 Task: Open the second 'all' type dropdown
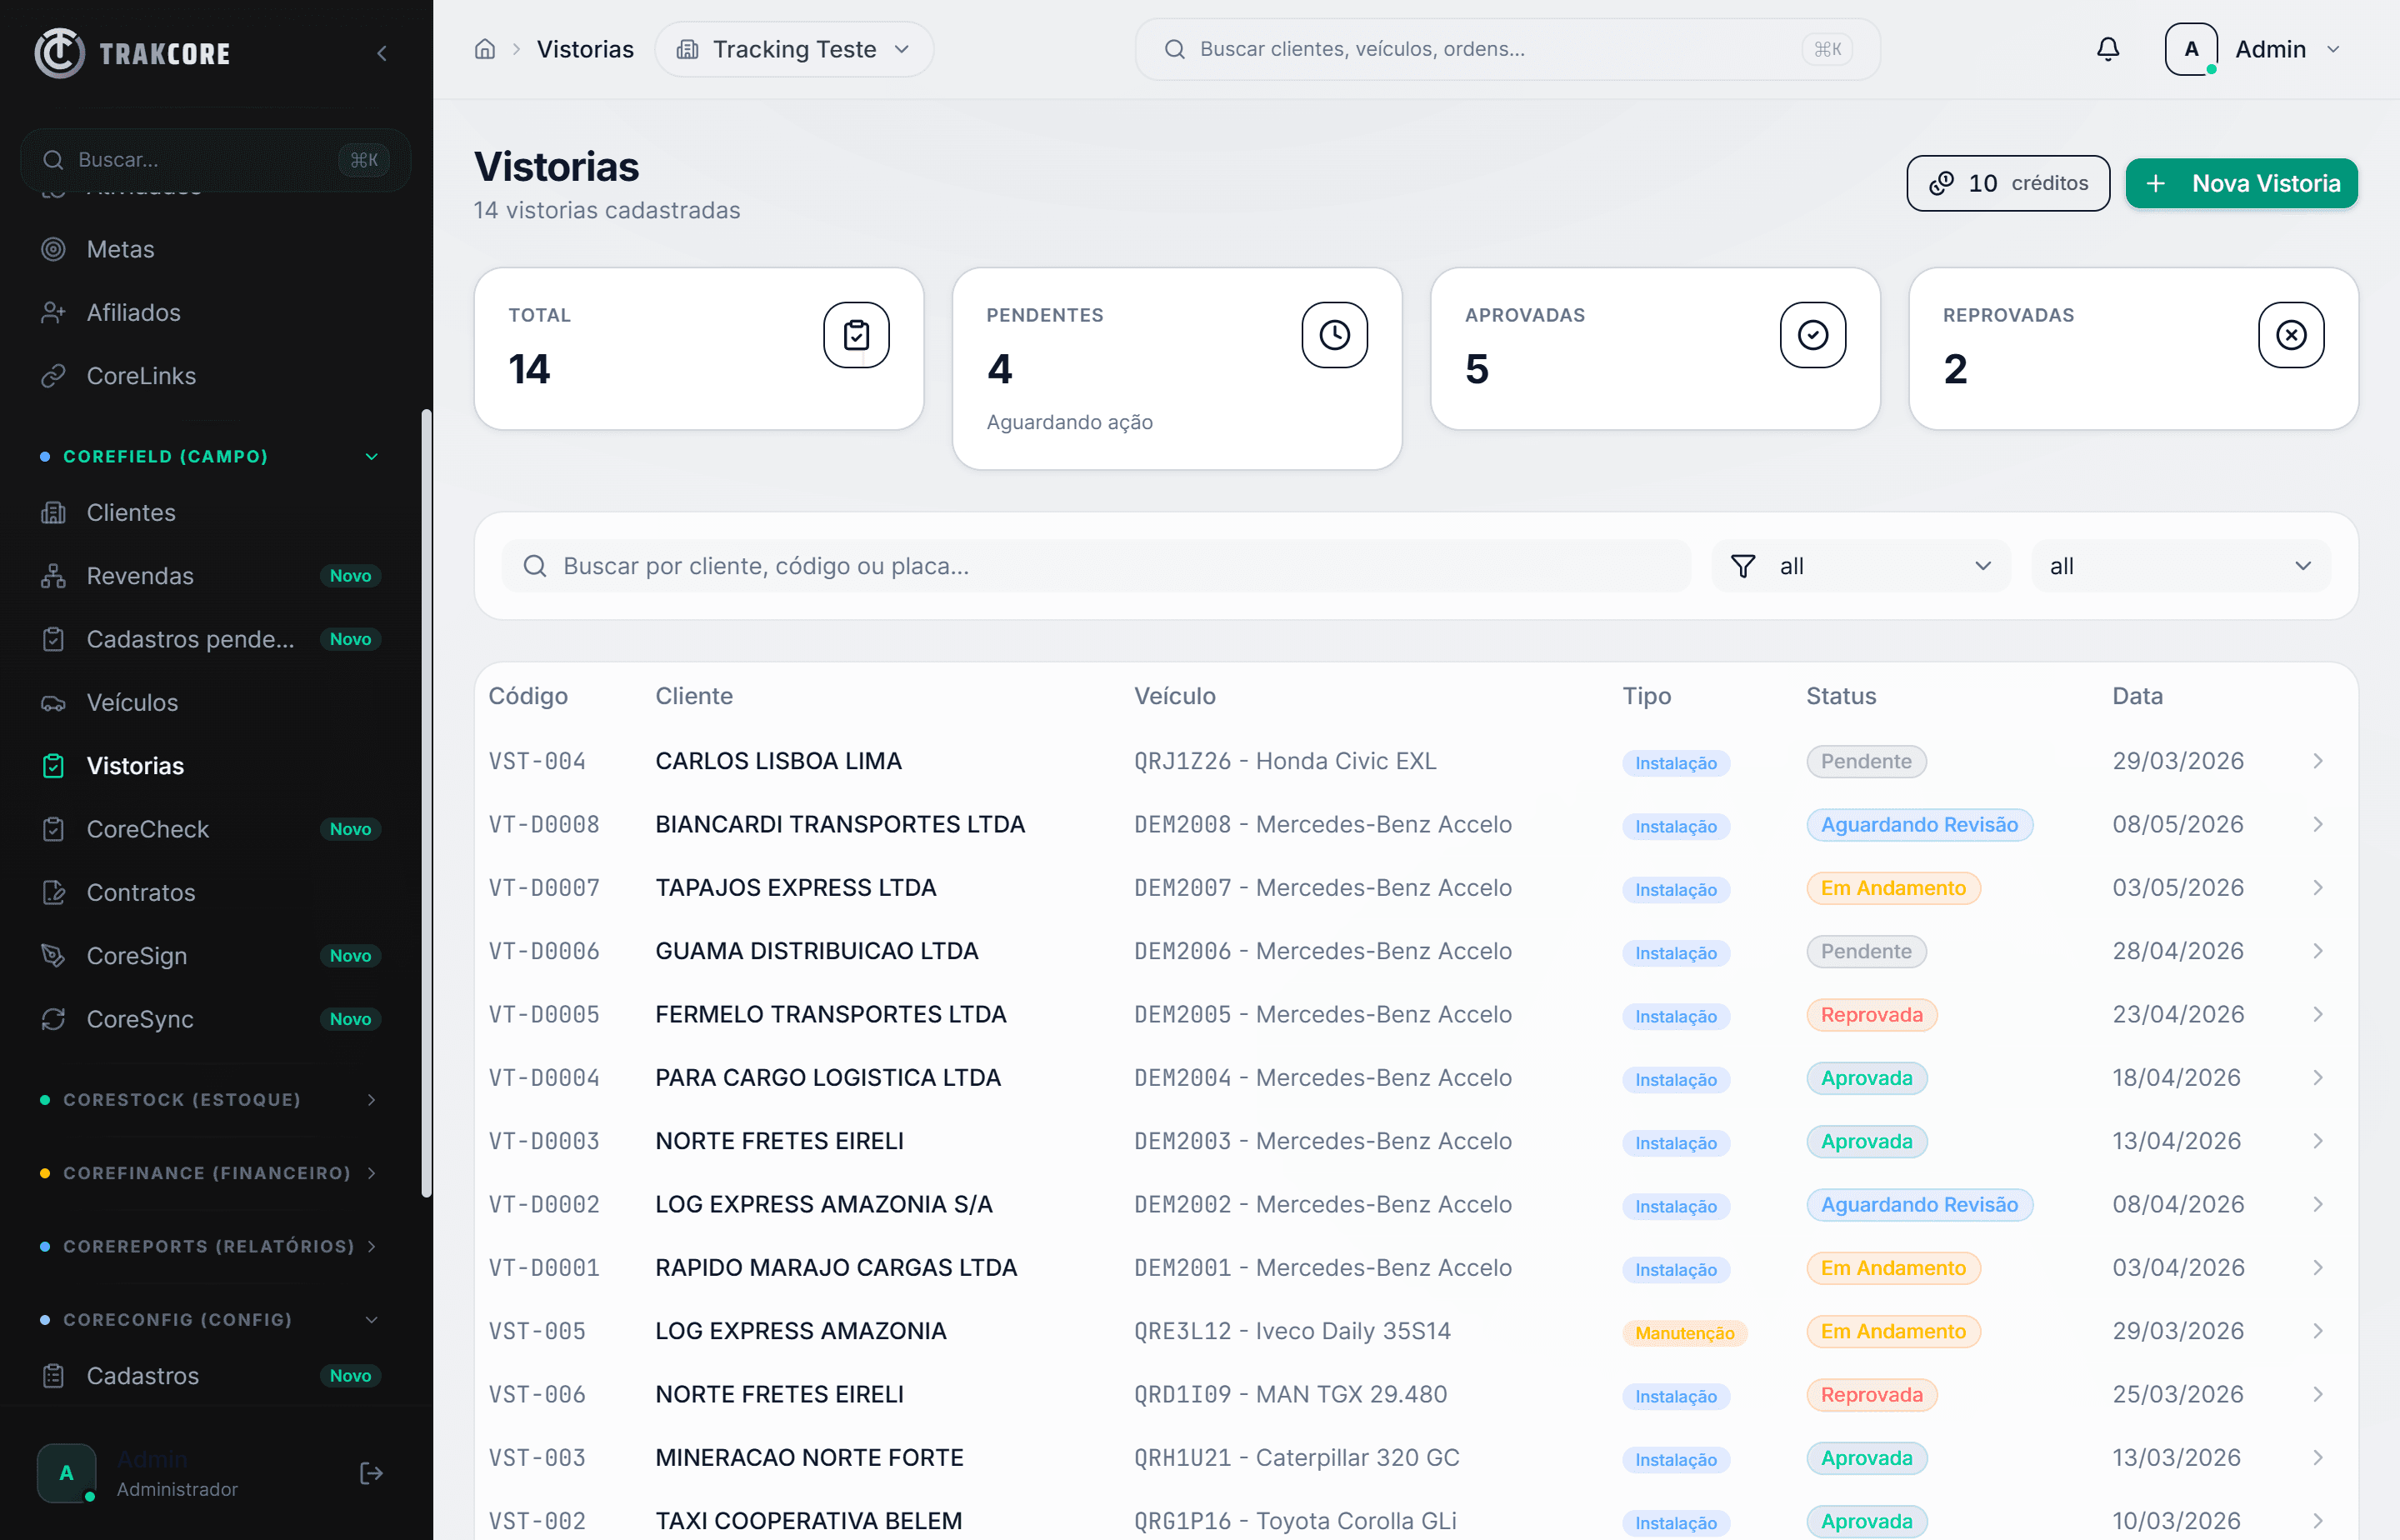click(2181, 566)
